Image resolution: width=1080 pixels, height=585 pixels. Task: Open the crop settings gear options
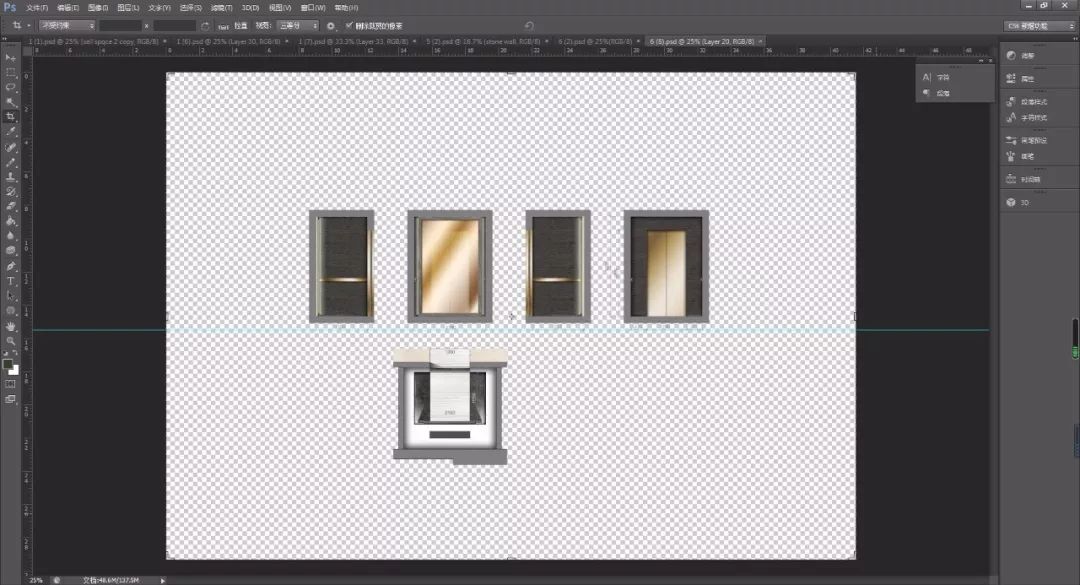click(331, 25)
